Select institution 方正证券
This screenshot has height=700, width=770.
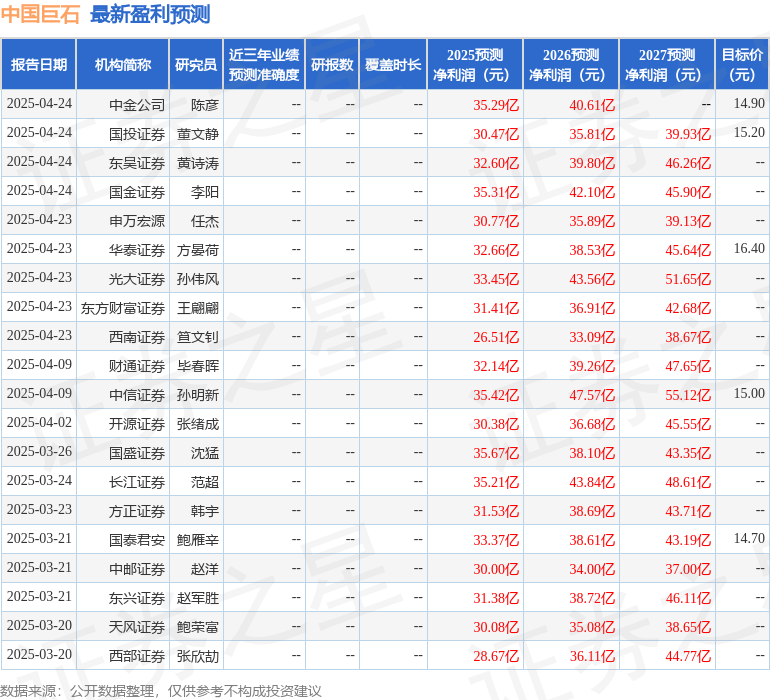(137, 511)
